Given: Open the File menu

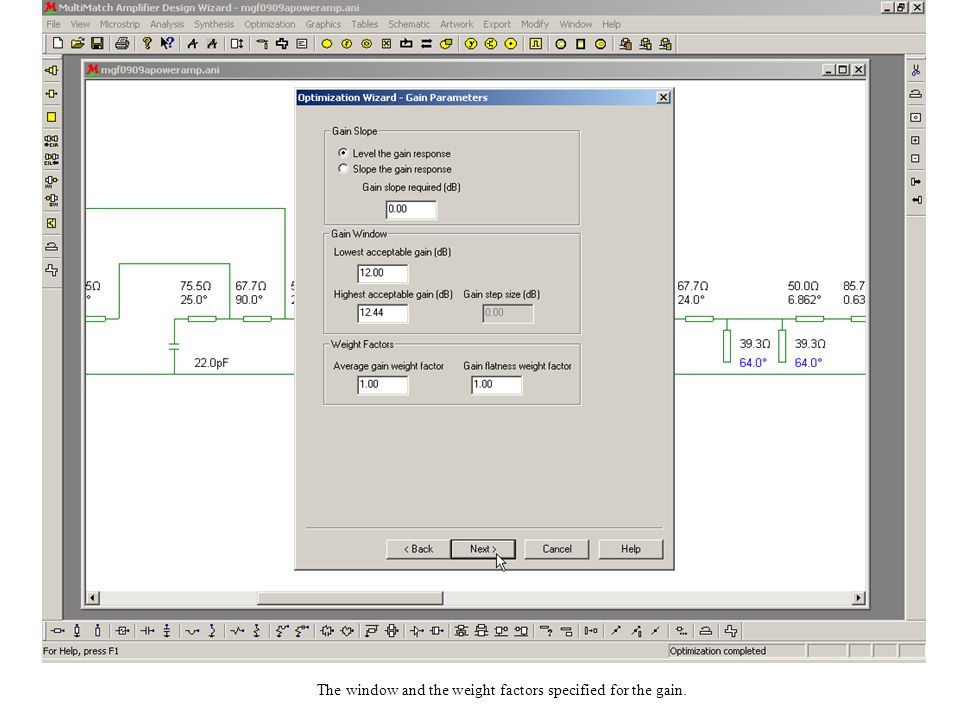Looking at the screenshot, I should (53, 24).
